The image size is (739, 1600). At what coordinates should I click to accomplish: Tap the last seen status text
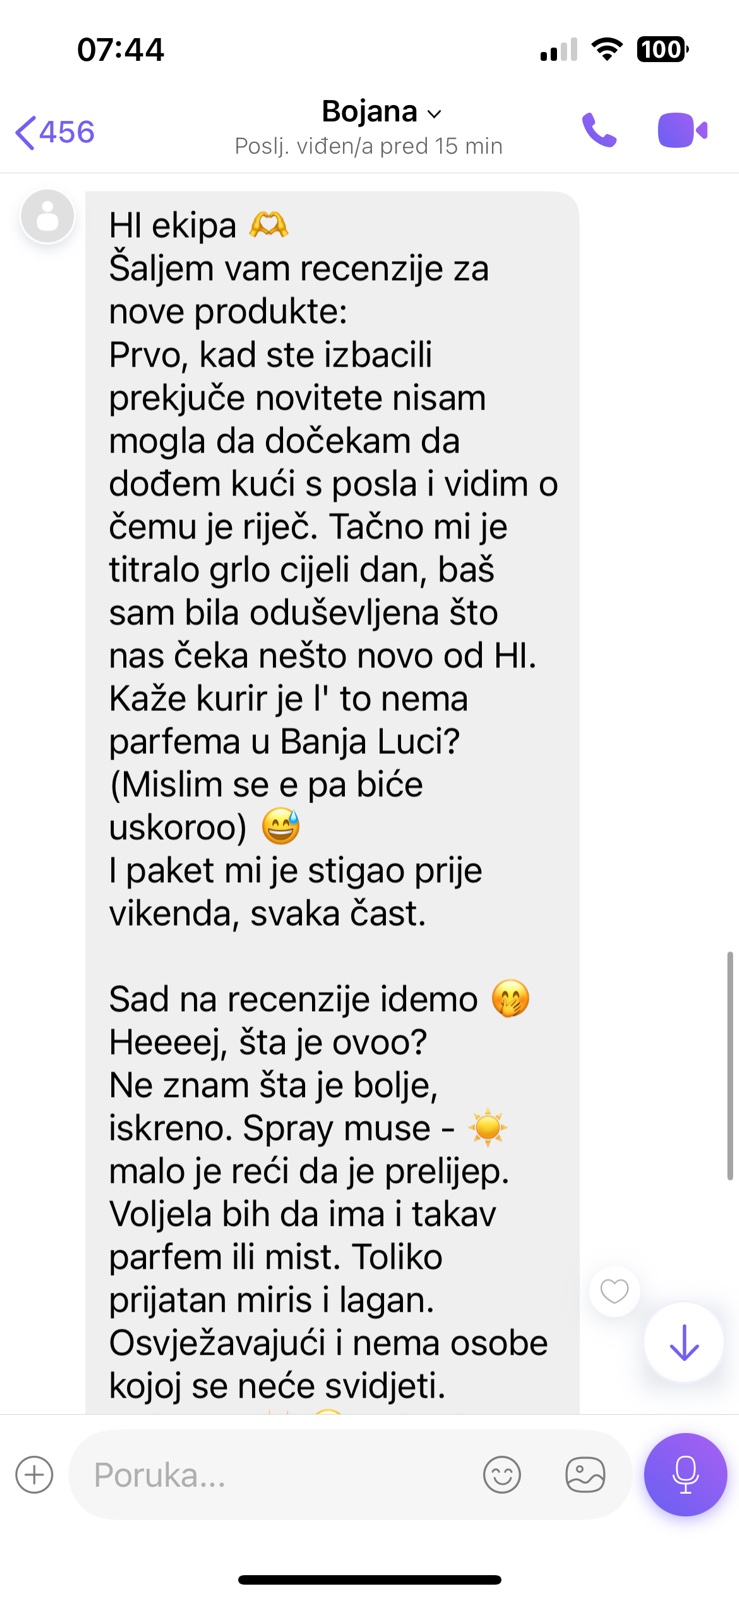368,146
